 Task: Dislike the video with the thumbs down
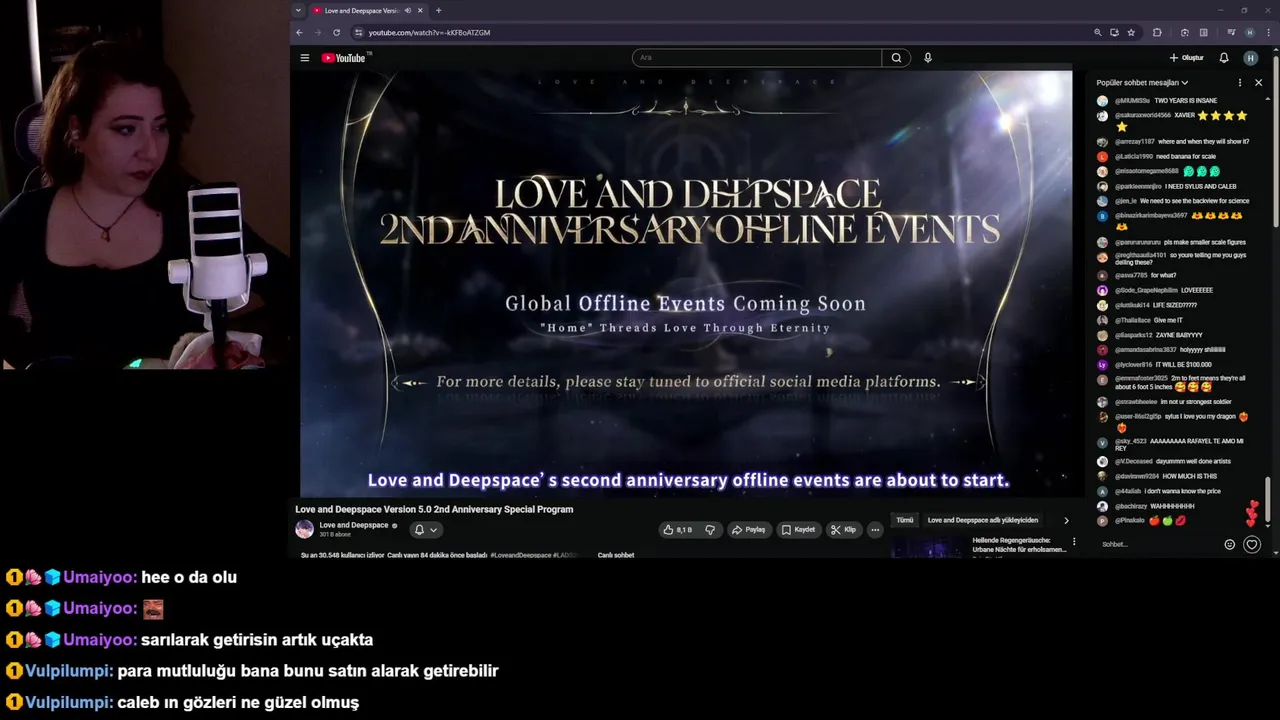coord(710,530)
